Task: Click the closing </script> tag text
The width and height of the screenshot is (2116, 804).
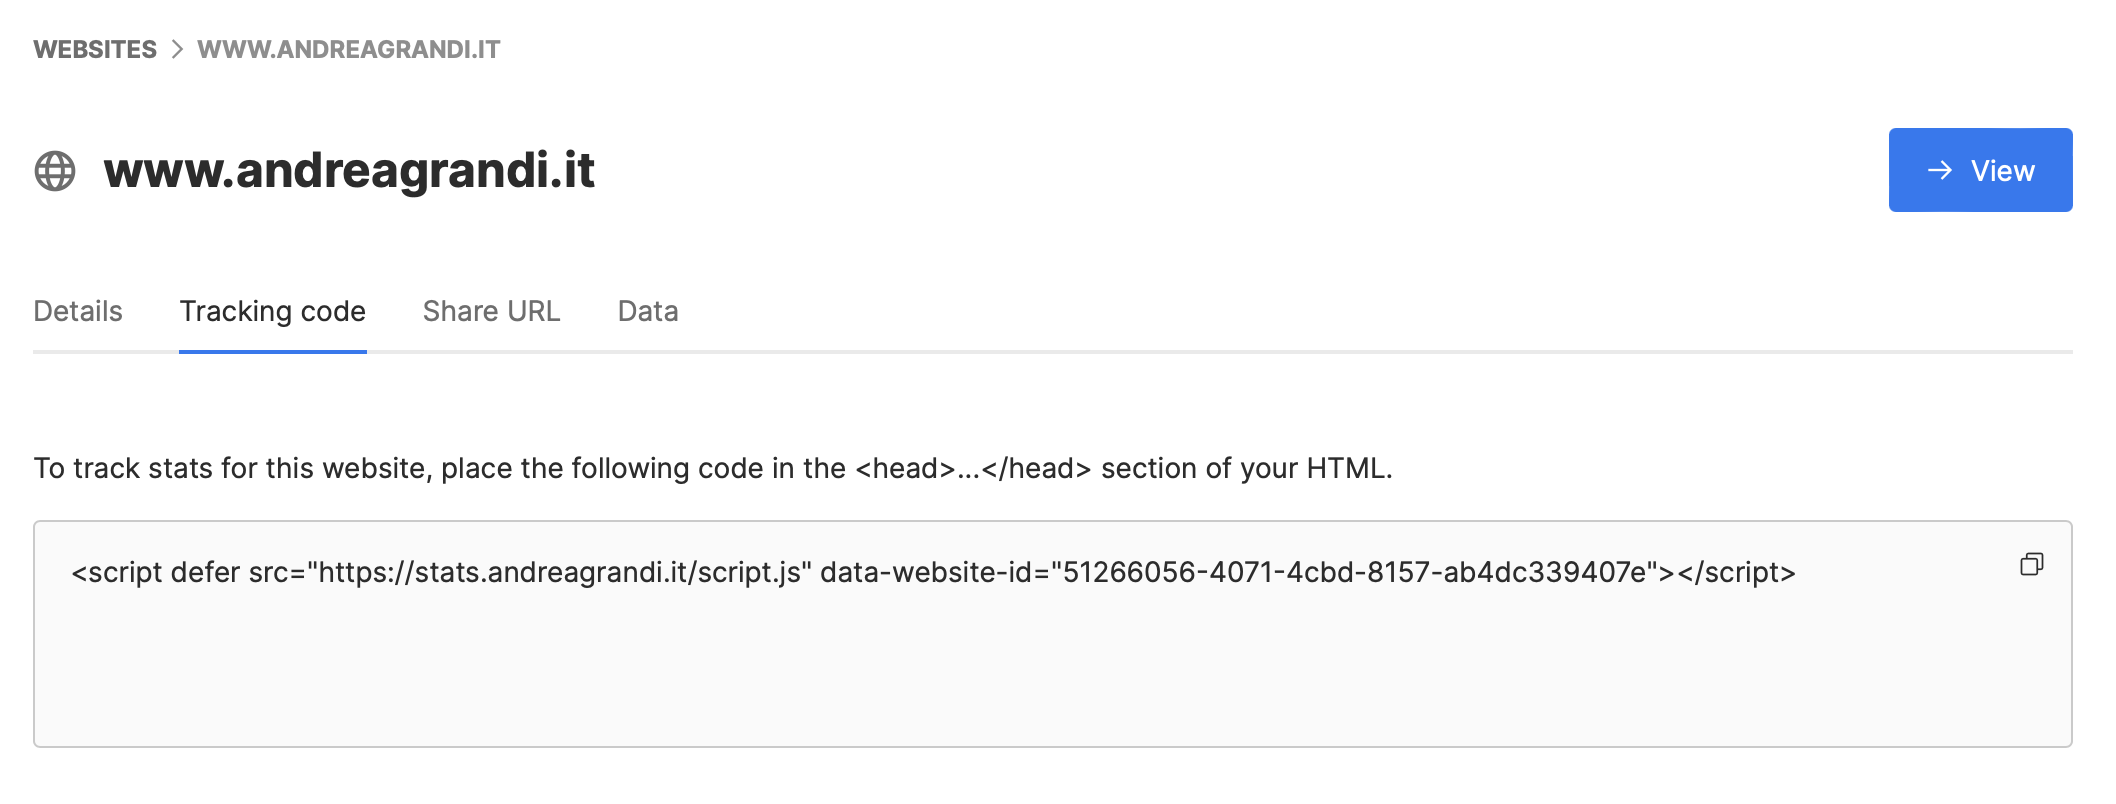Action: point(1737,572)
